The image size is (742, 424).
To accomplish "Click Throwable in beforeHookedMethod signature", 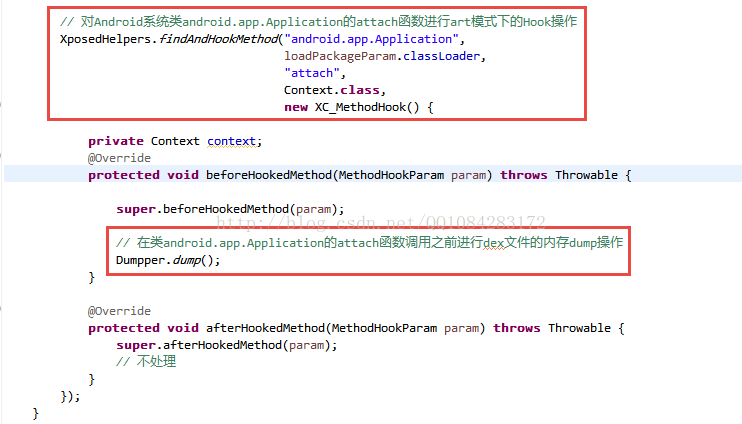I will coord(586,175).
